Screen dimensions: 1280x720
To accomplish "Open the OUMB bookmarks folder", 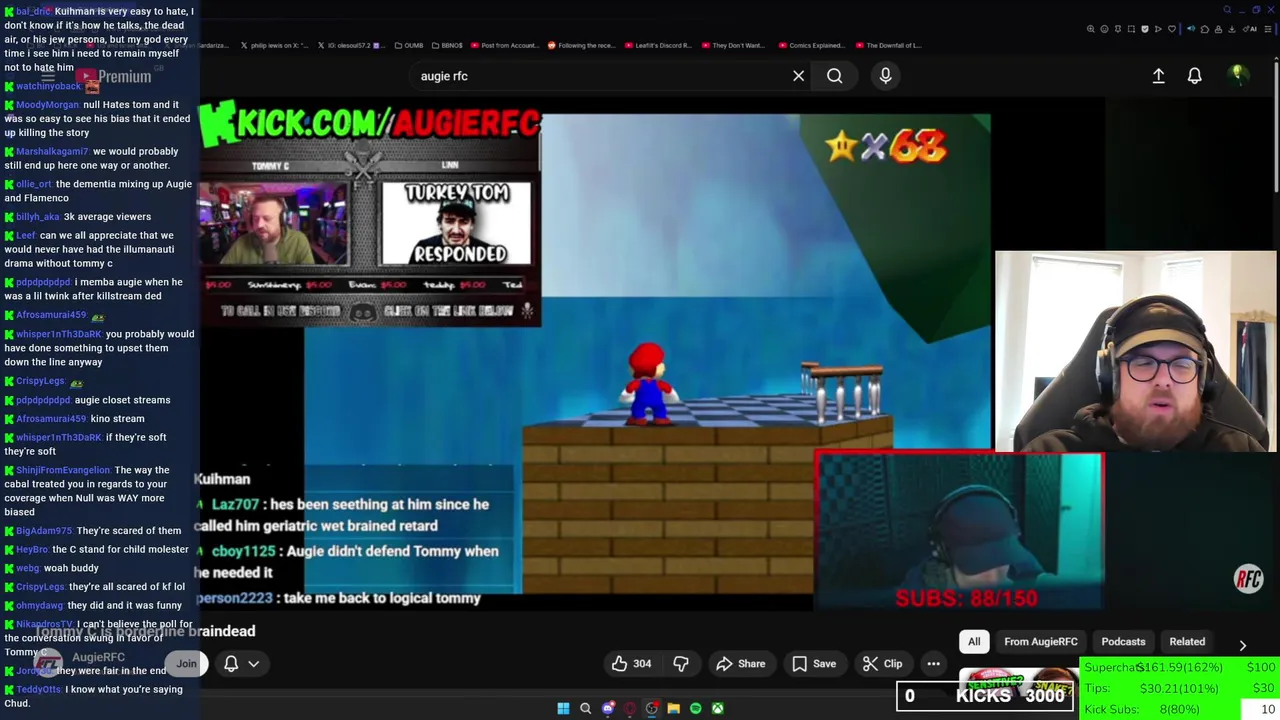I will tap(410, 45).
